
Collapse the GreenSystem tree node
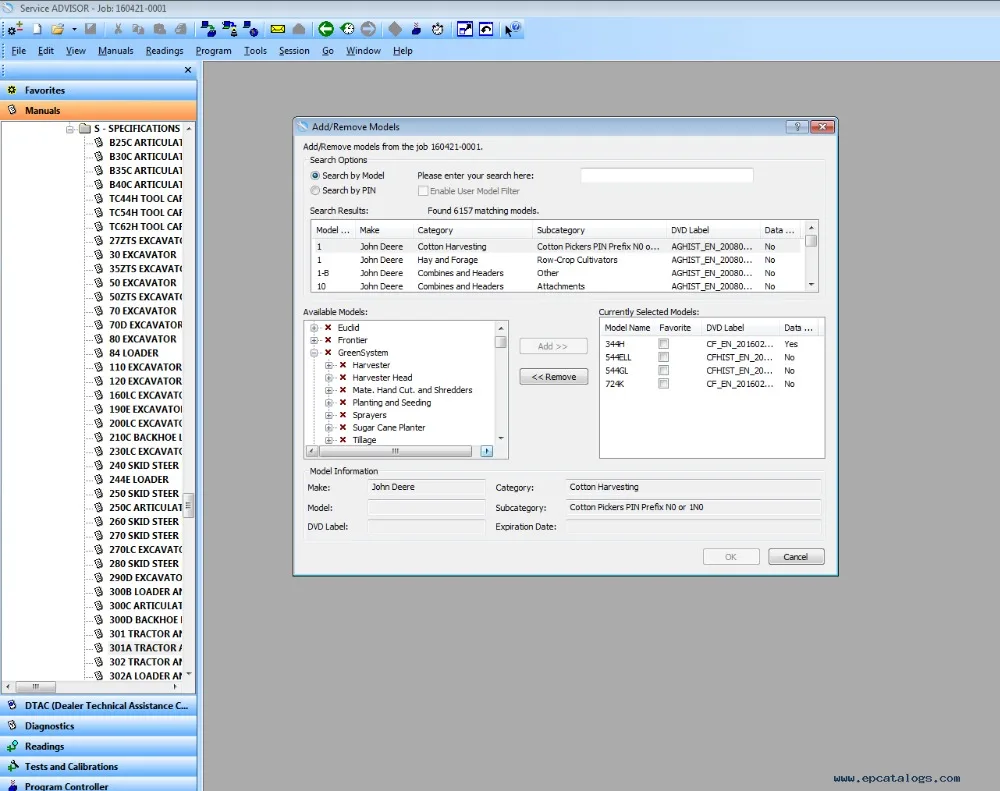[x=314, y=353]
